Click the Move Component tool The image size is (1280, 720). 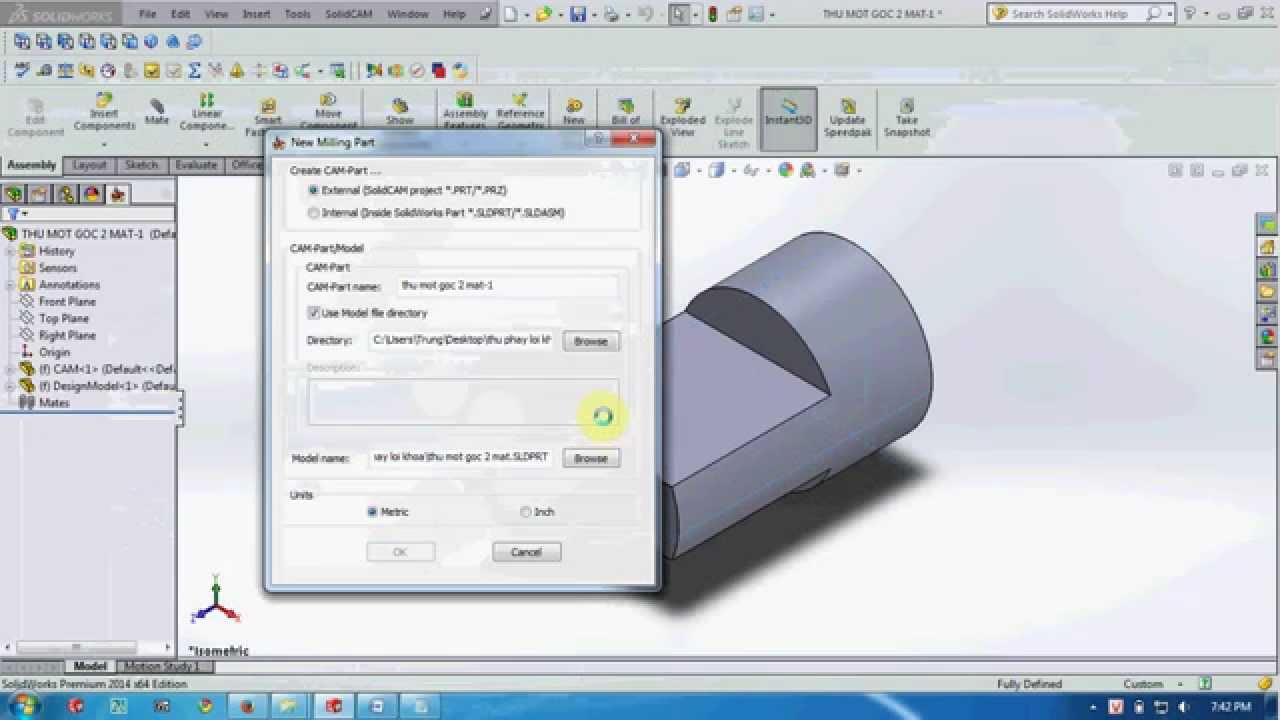tap(328, 112)
